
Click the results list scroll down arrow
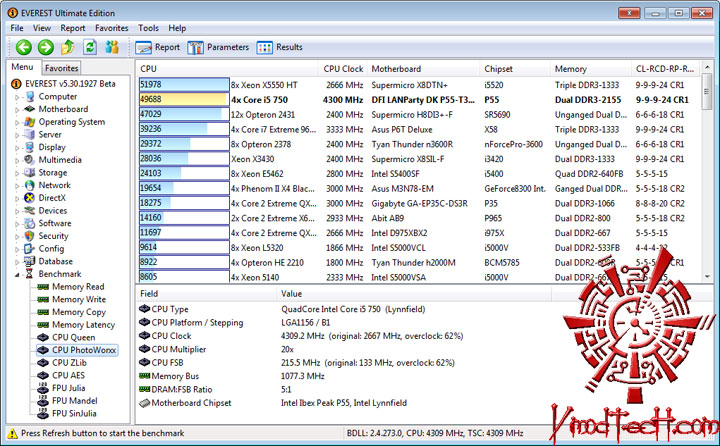click(707, 277)
